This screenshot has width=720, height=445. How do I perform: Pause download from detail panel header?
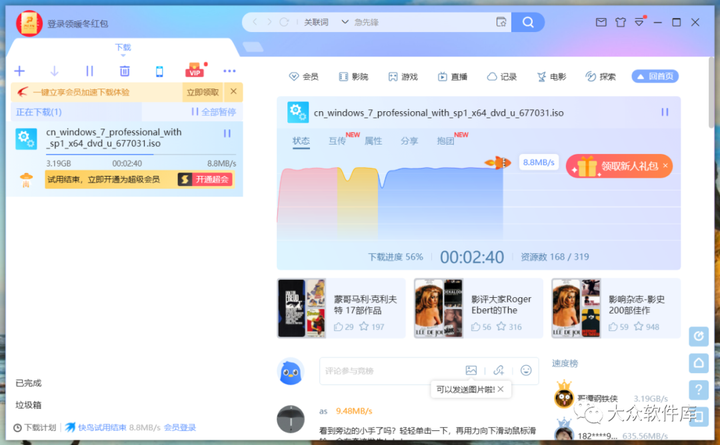click(664, 112)
